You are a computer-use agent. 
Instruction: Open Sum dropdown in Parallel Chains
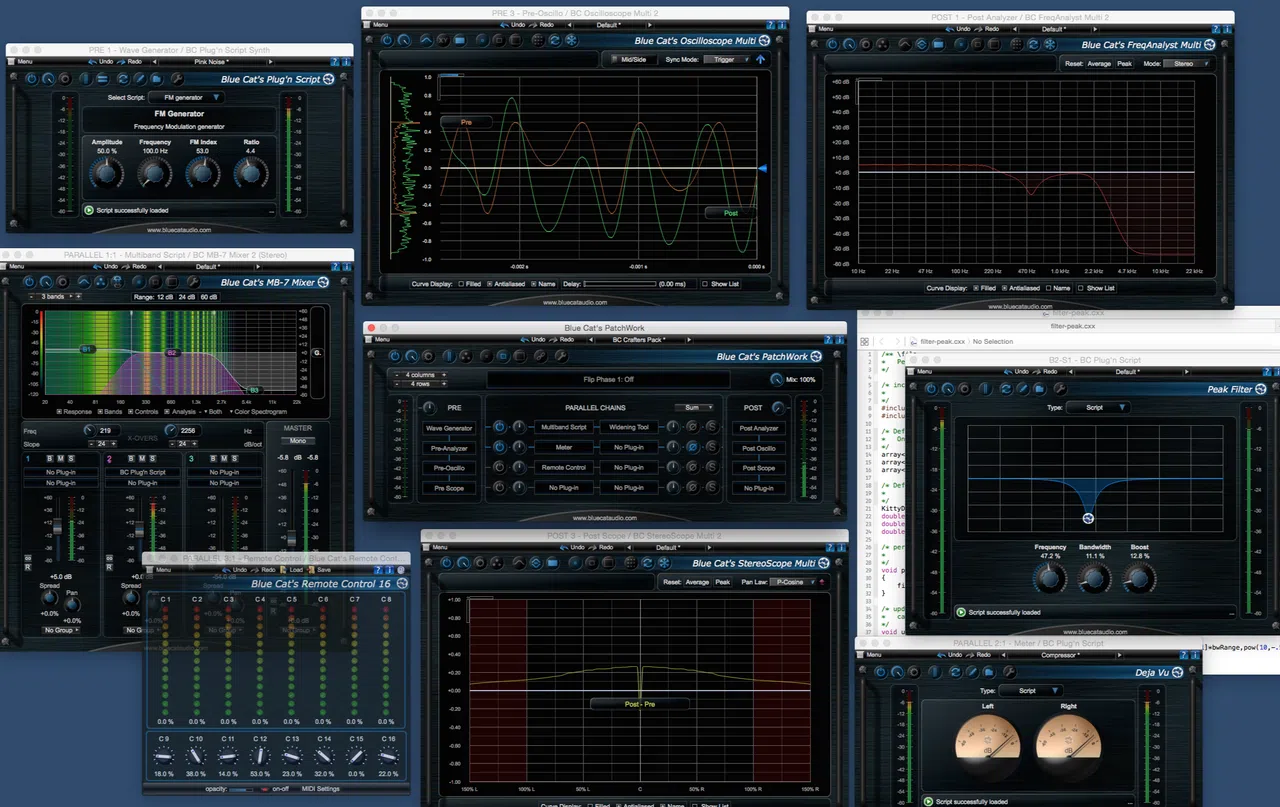(695, 407)
